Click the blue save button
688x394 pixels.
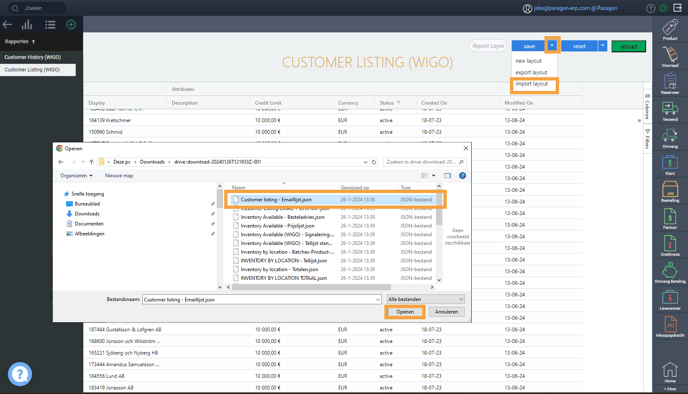point(529,46)
